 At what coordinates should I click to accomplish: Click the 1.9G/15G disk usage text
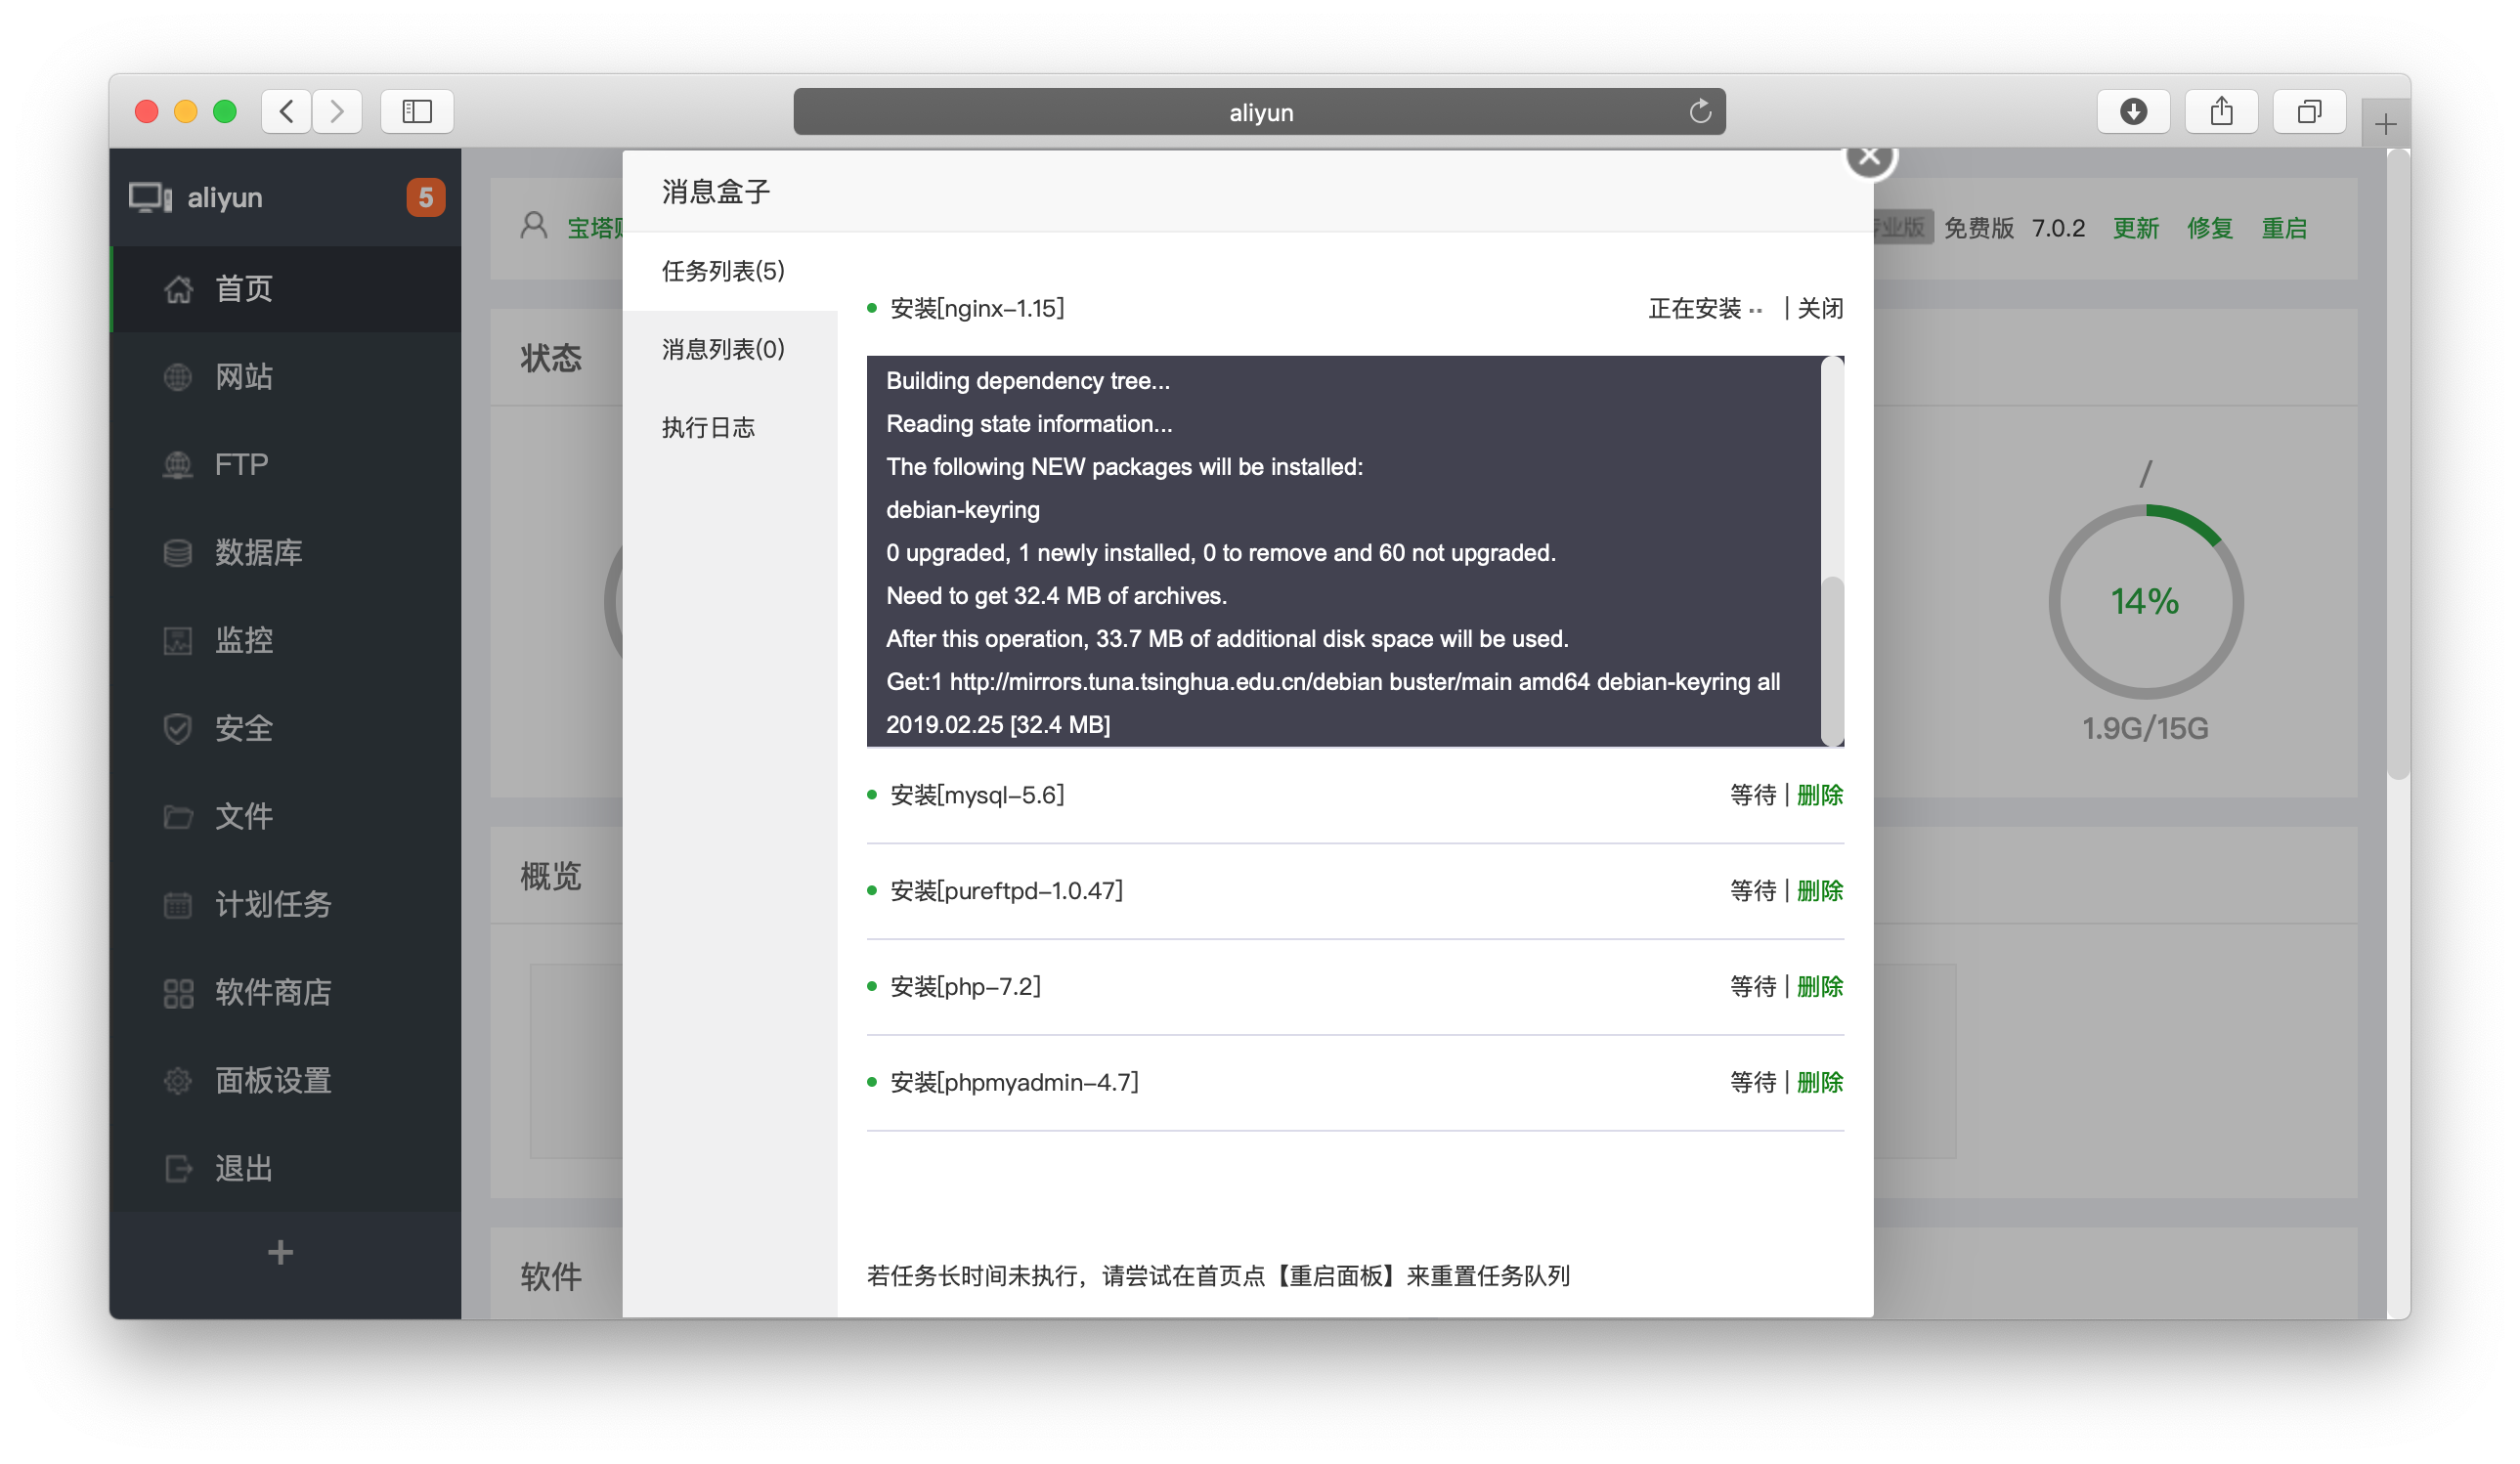[x=2145, y=729]
